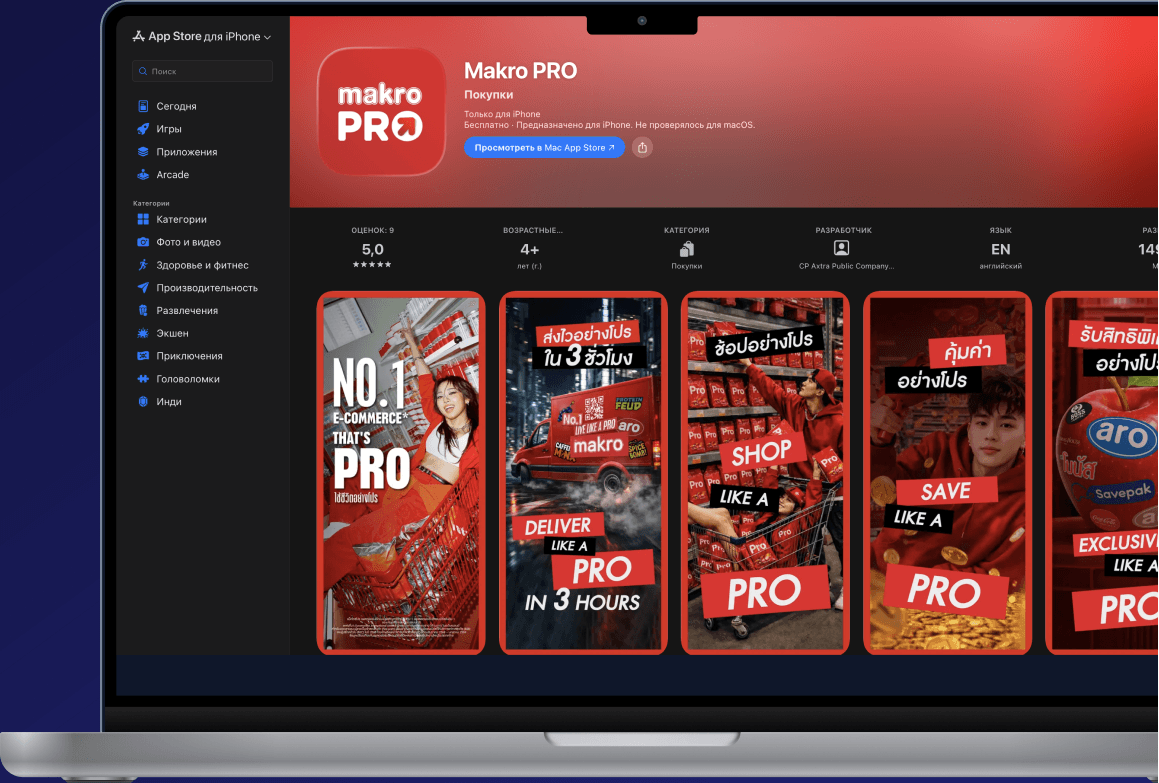Image resolution: width=1159 pixels, height=783 pixels.
Task: Click the Только для iPhone text
Action: [x=502, y=114]
